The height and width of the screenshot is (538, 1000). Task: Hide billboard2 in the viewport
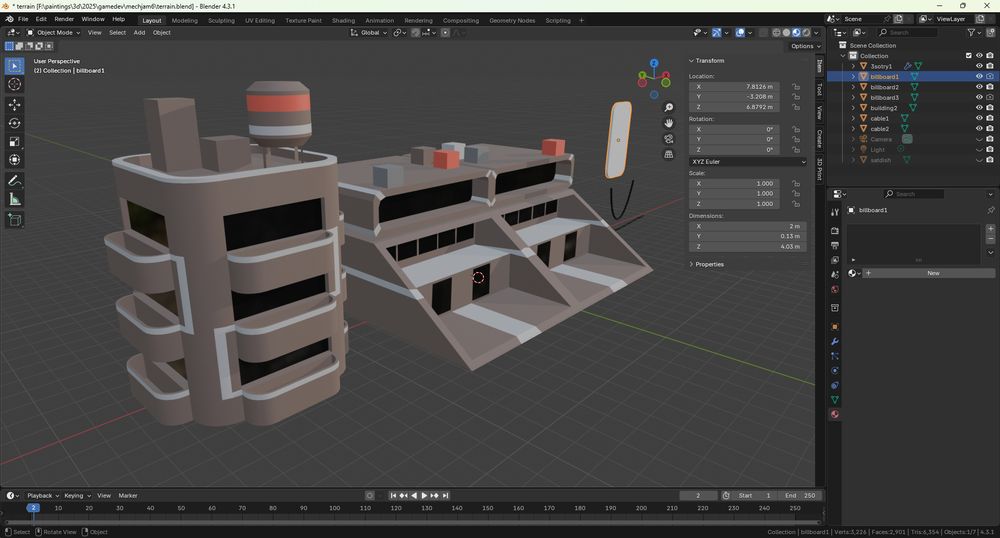click(979, 87)
